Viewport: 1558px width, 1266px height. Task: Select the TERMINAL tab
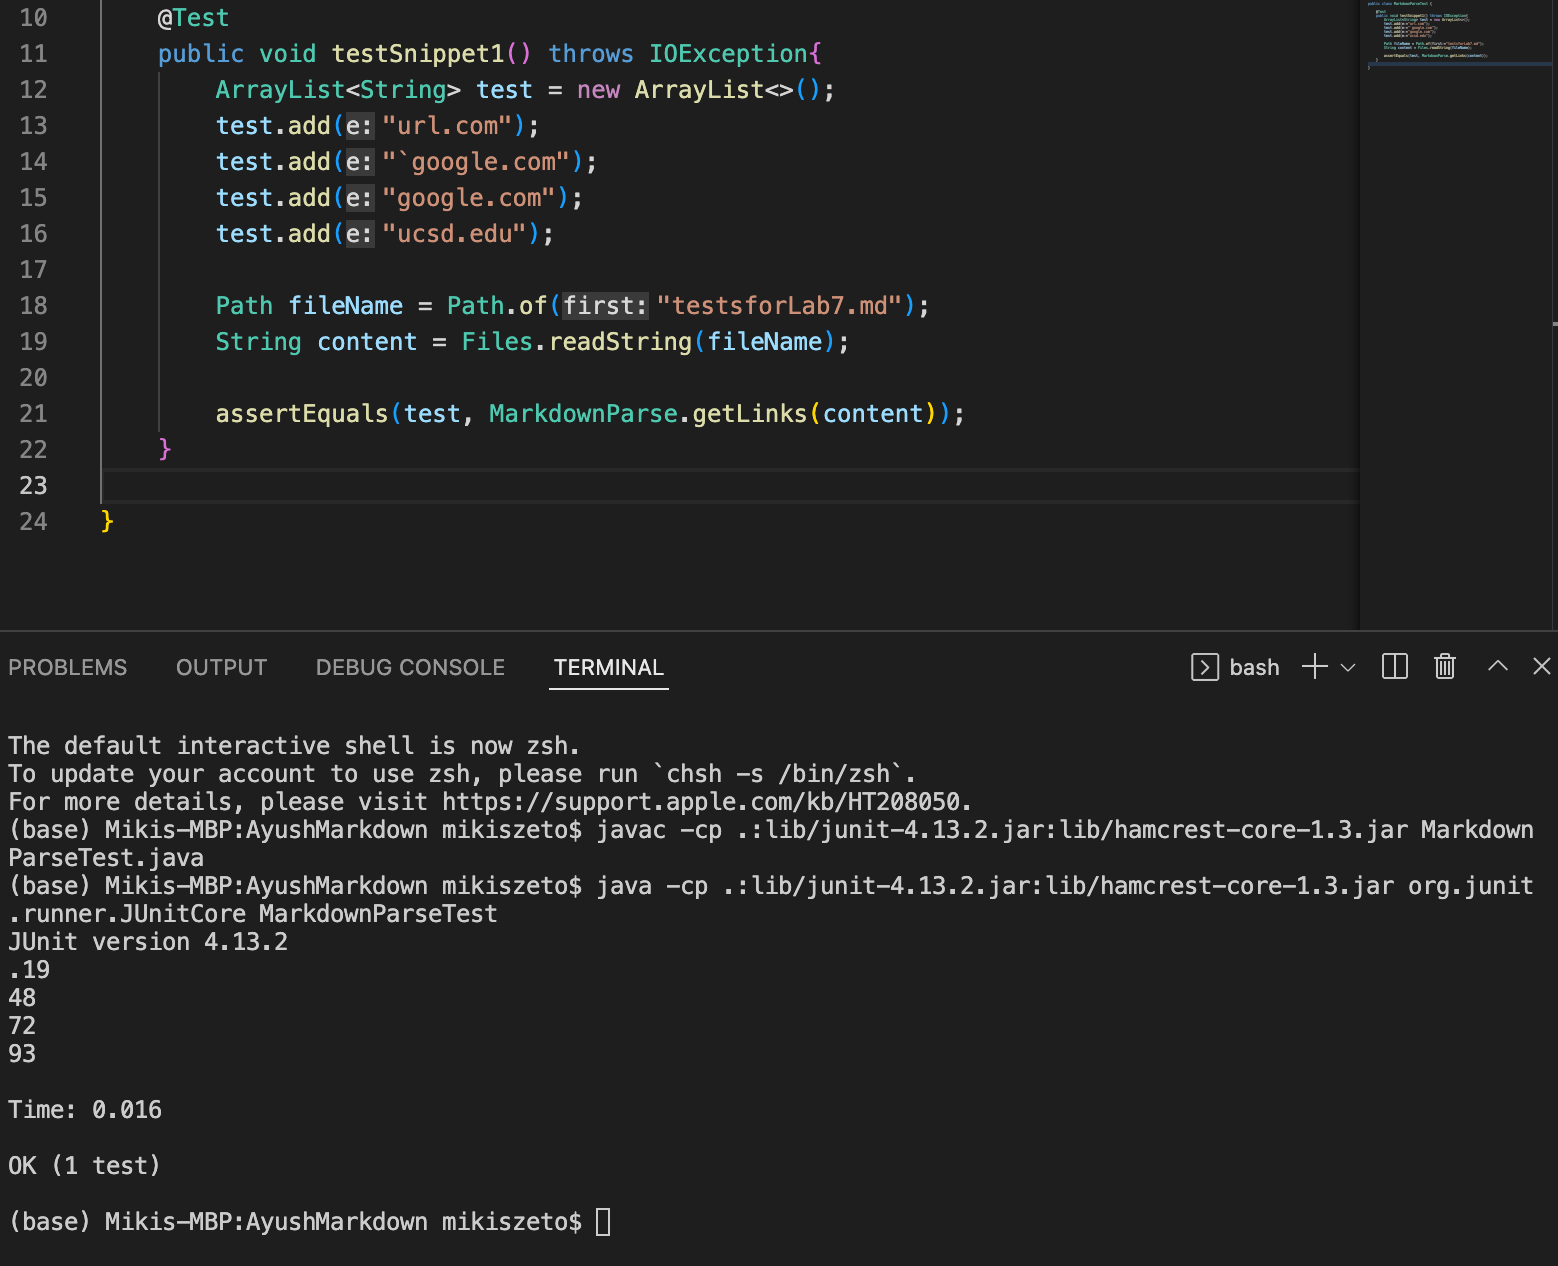click(609, 667)
